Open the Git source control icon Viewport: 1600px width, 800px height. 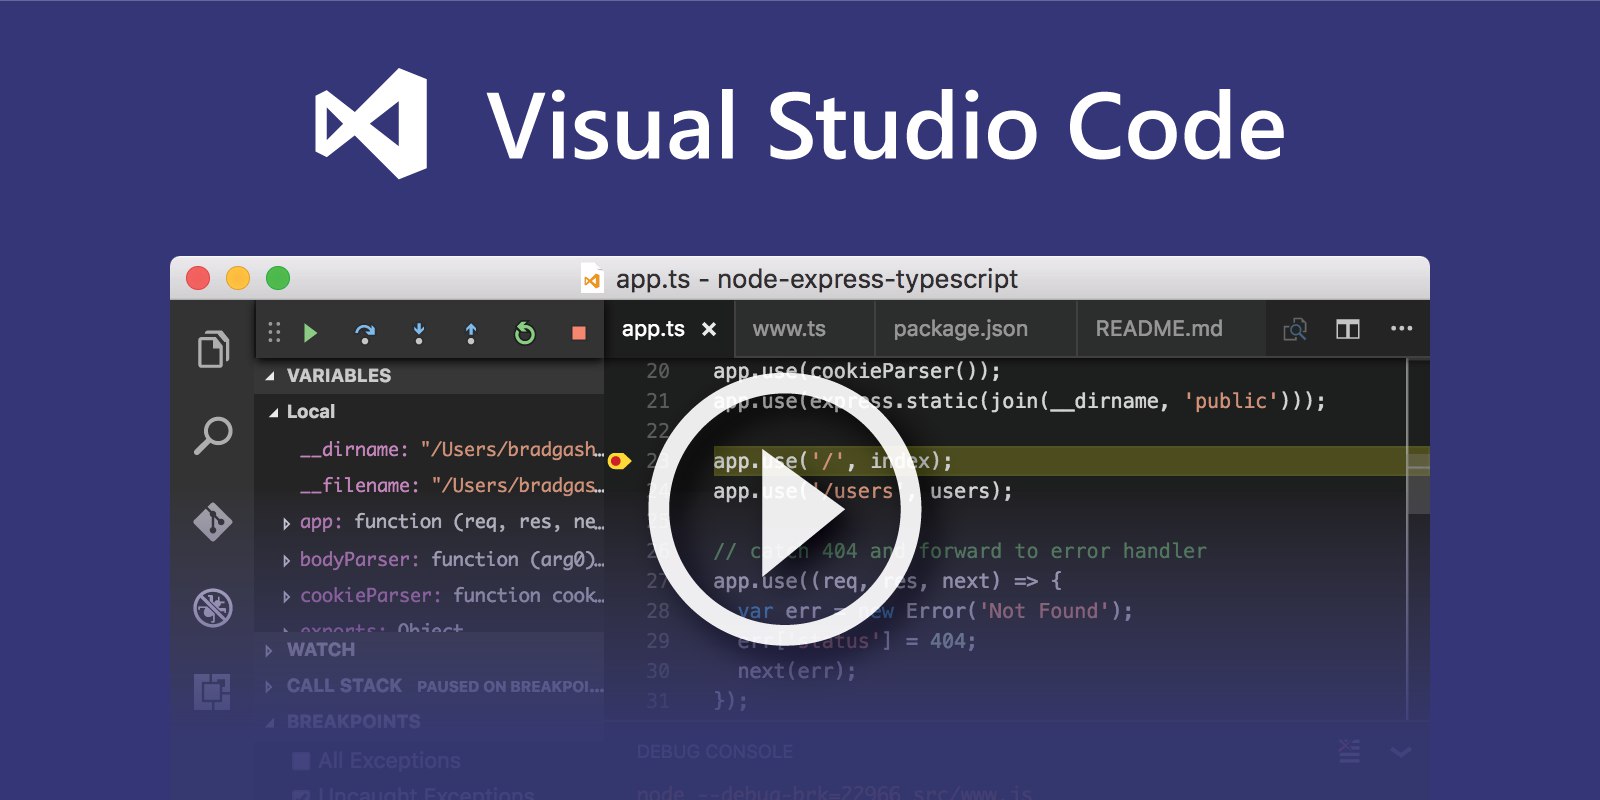(x=213, y=521)
